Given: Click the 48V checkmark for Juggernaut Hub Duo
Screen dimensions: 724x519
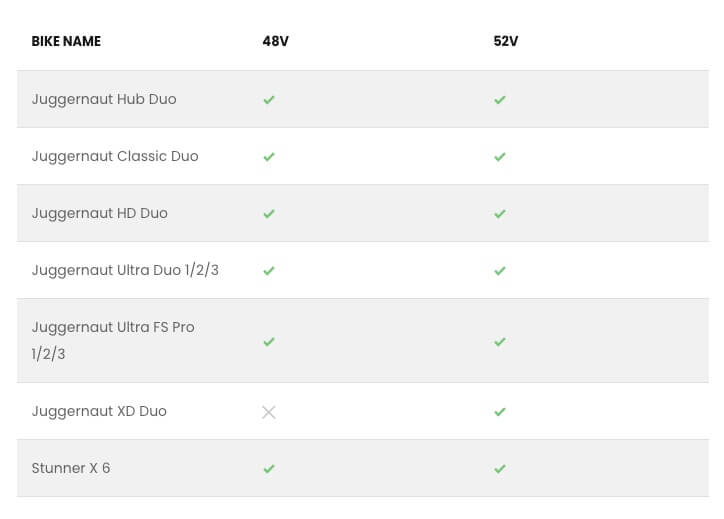Looking at the screenshot, I should [268, 100].
